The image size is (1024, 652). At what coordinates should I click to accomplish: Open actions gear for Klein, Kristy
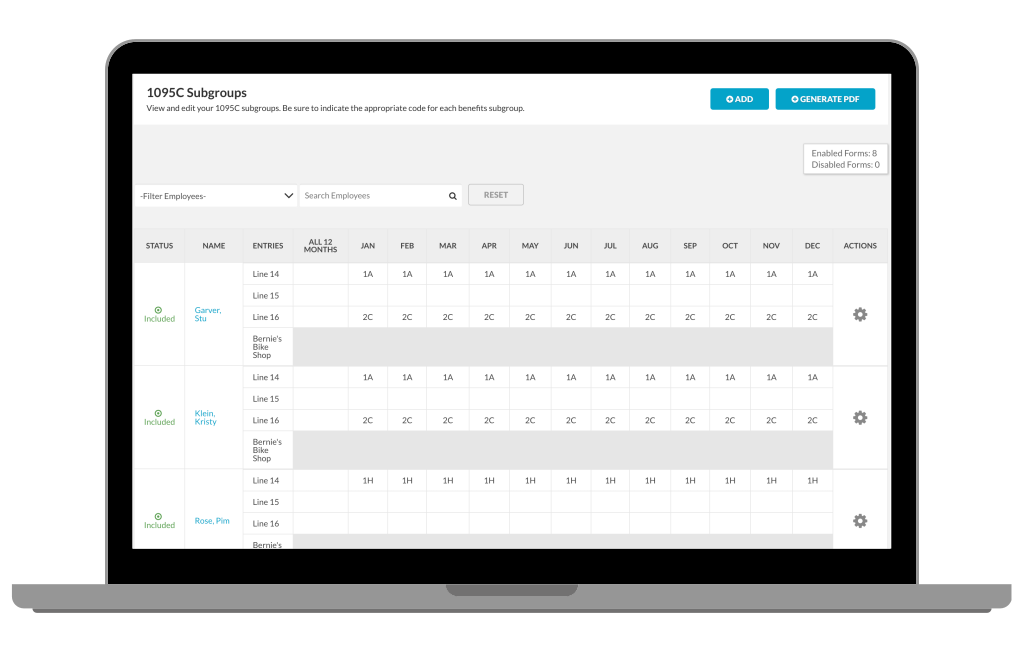[859, 417]
